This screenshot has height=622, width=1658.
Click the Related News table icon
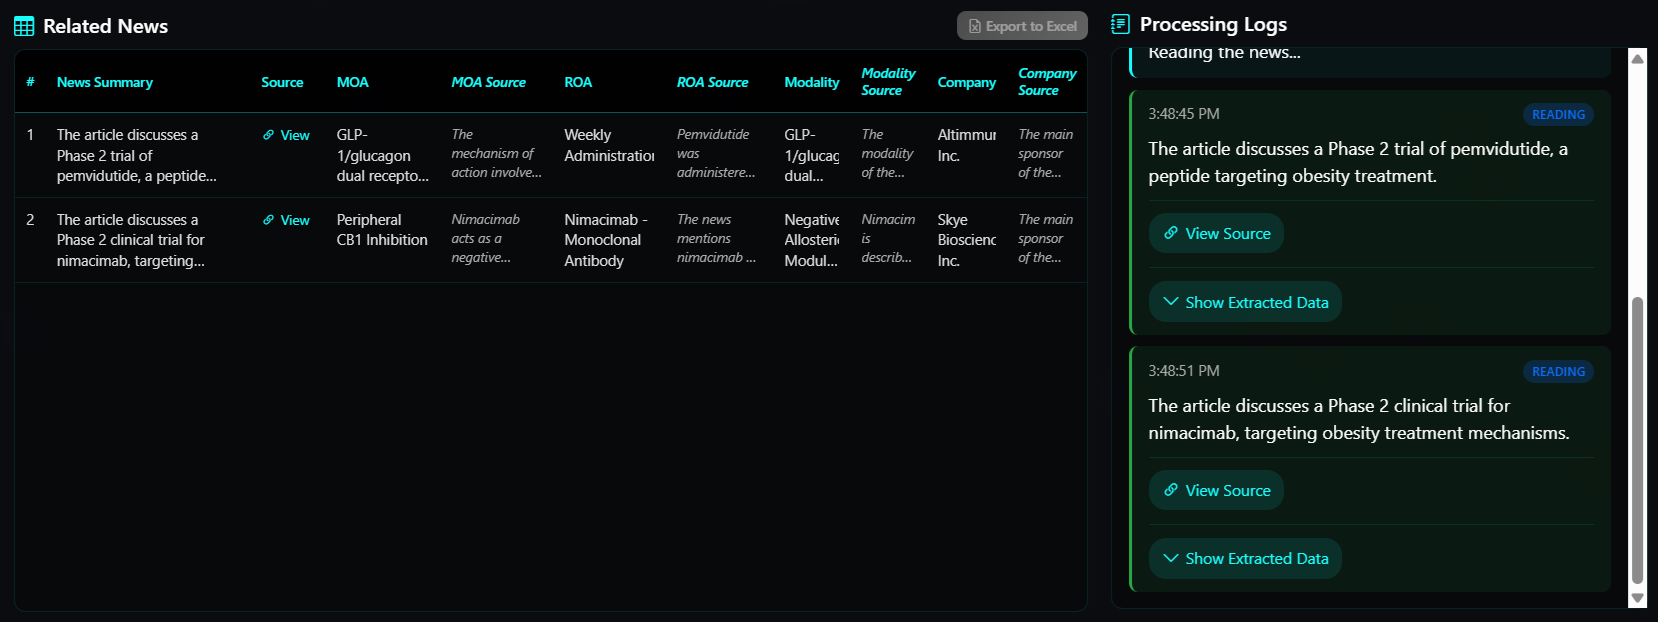(x=24, y=26)
